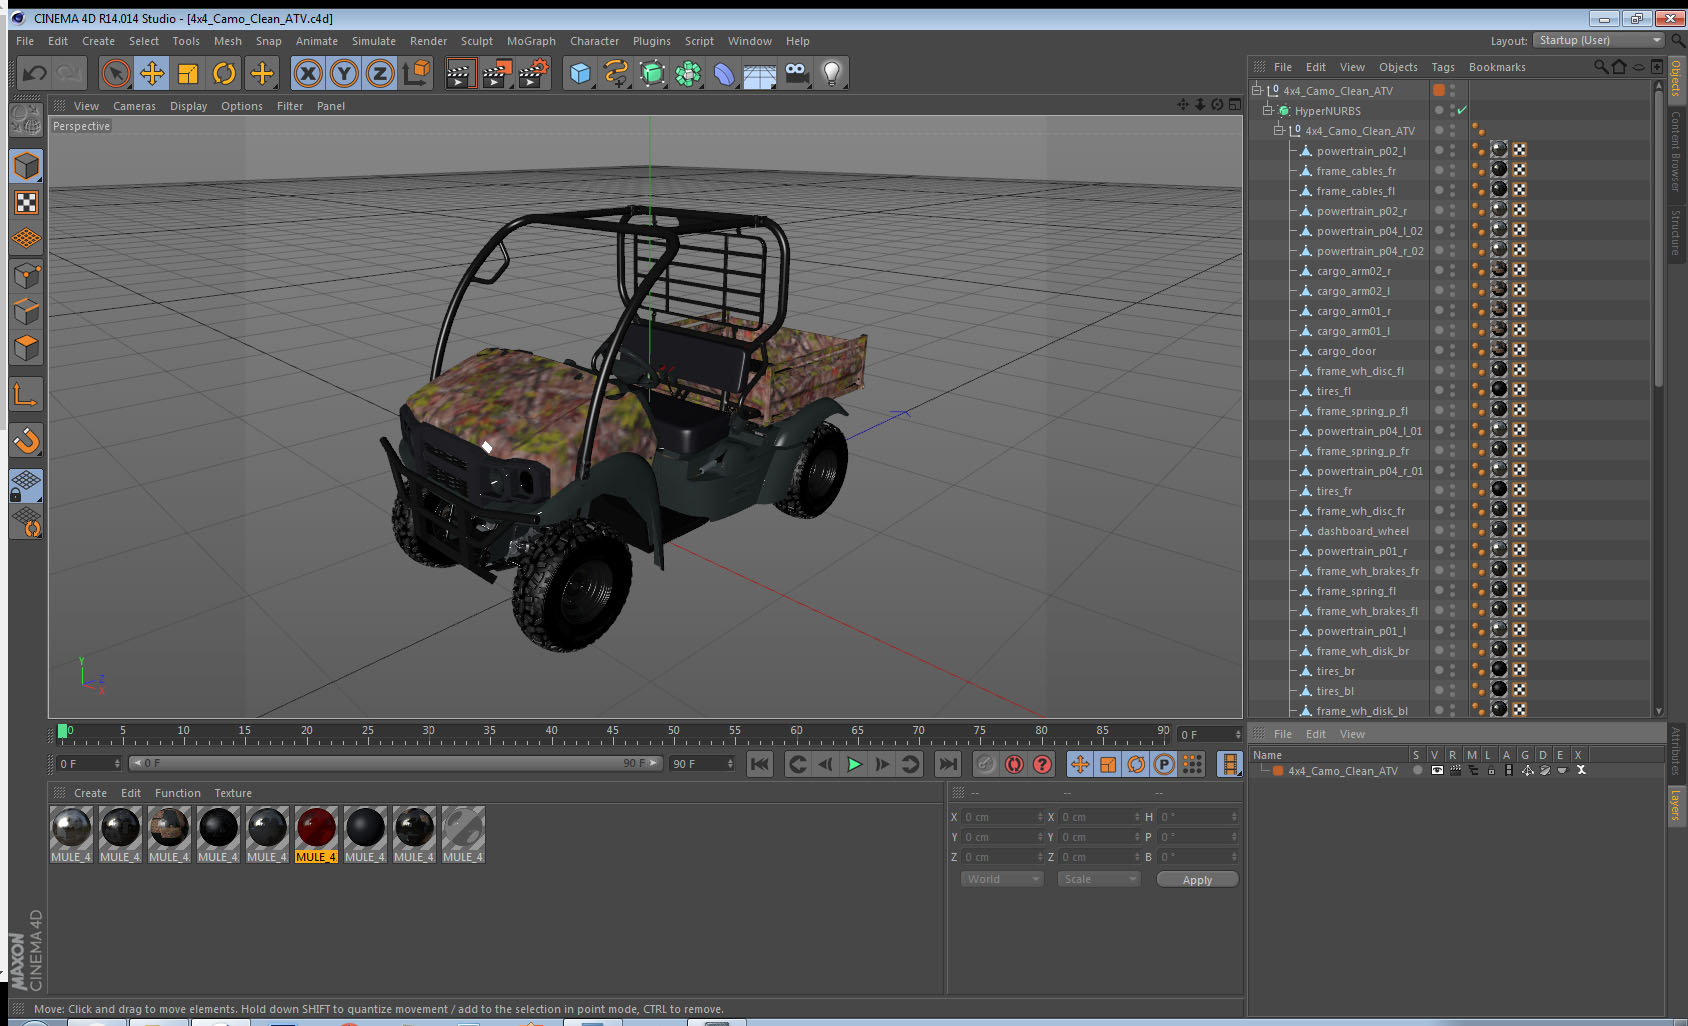Click the Content Browser side tab
This screenshot has width=1688, height=1026.
[1676, 151]
